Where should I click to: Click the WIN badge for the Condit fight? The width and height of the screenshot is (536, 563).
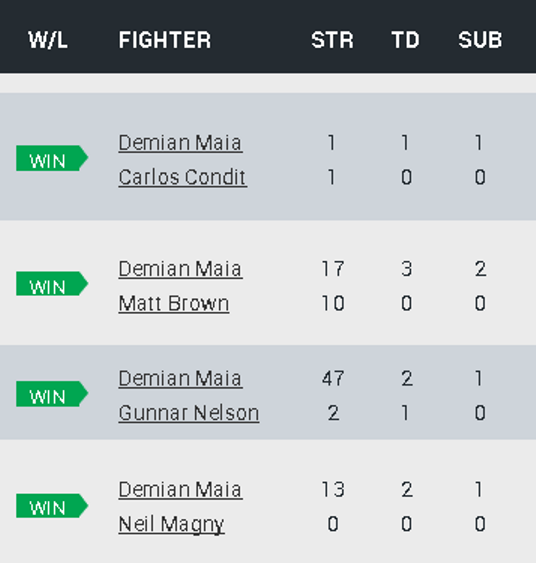pyautogui.click(x=52, y=158)
